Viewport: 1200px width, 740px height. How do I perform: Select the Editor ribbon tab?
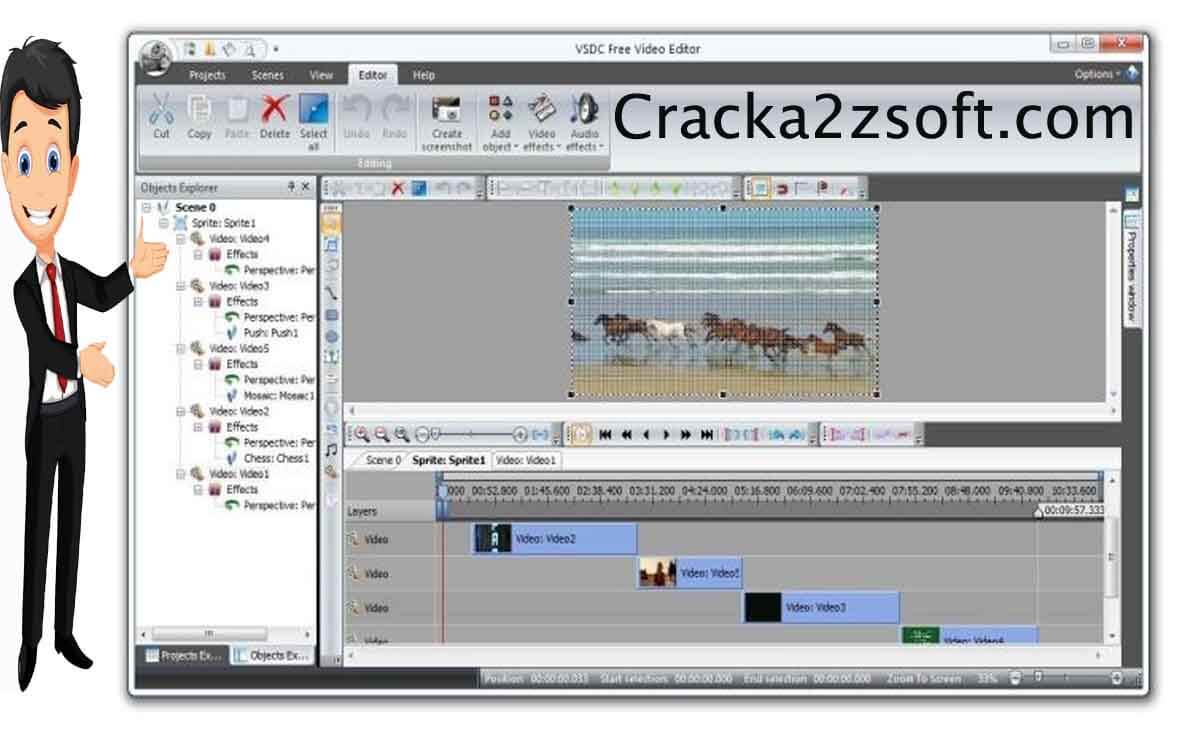[x=373, y=75]
